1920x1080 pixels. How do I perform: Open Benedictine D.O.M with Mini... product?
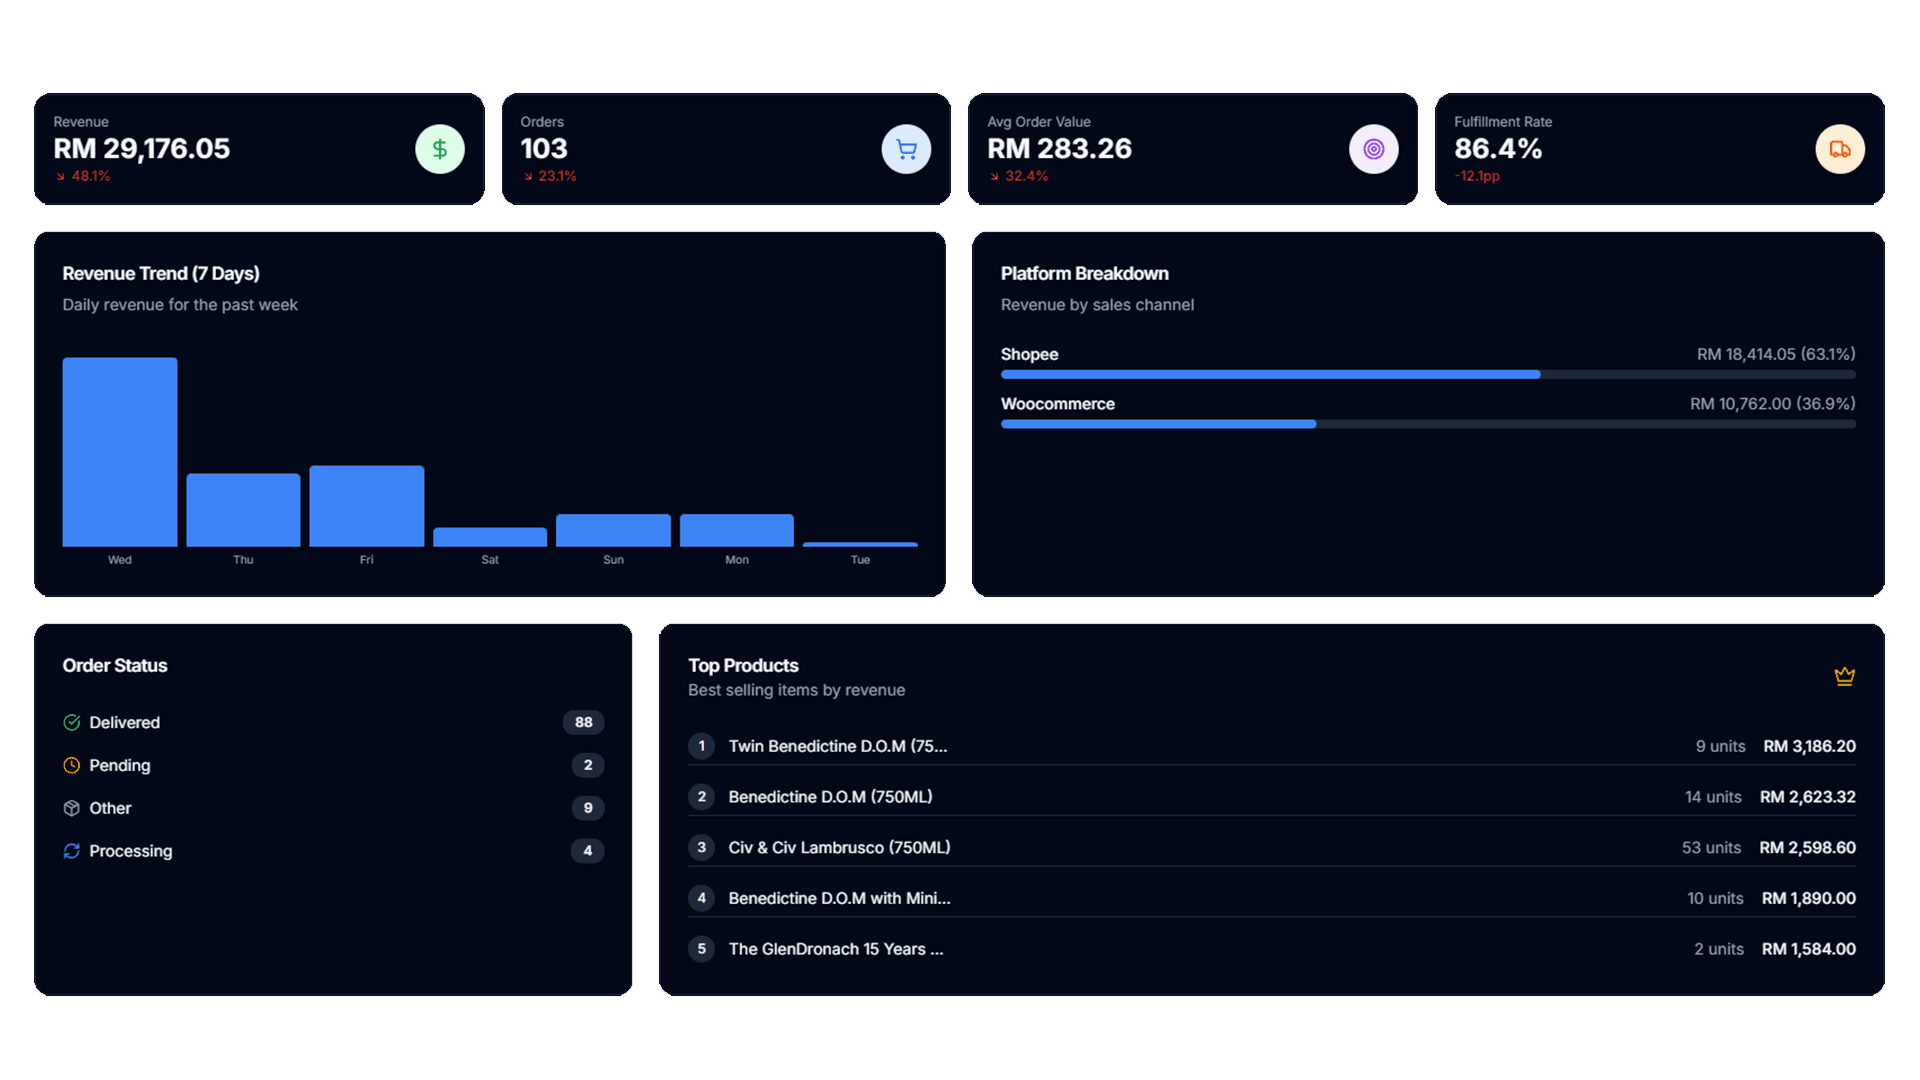[840, 898]
